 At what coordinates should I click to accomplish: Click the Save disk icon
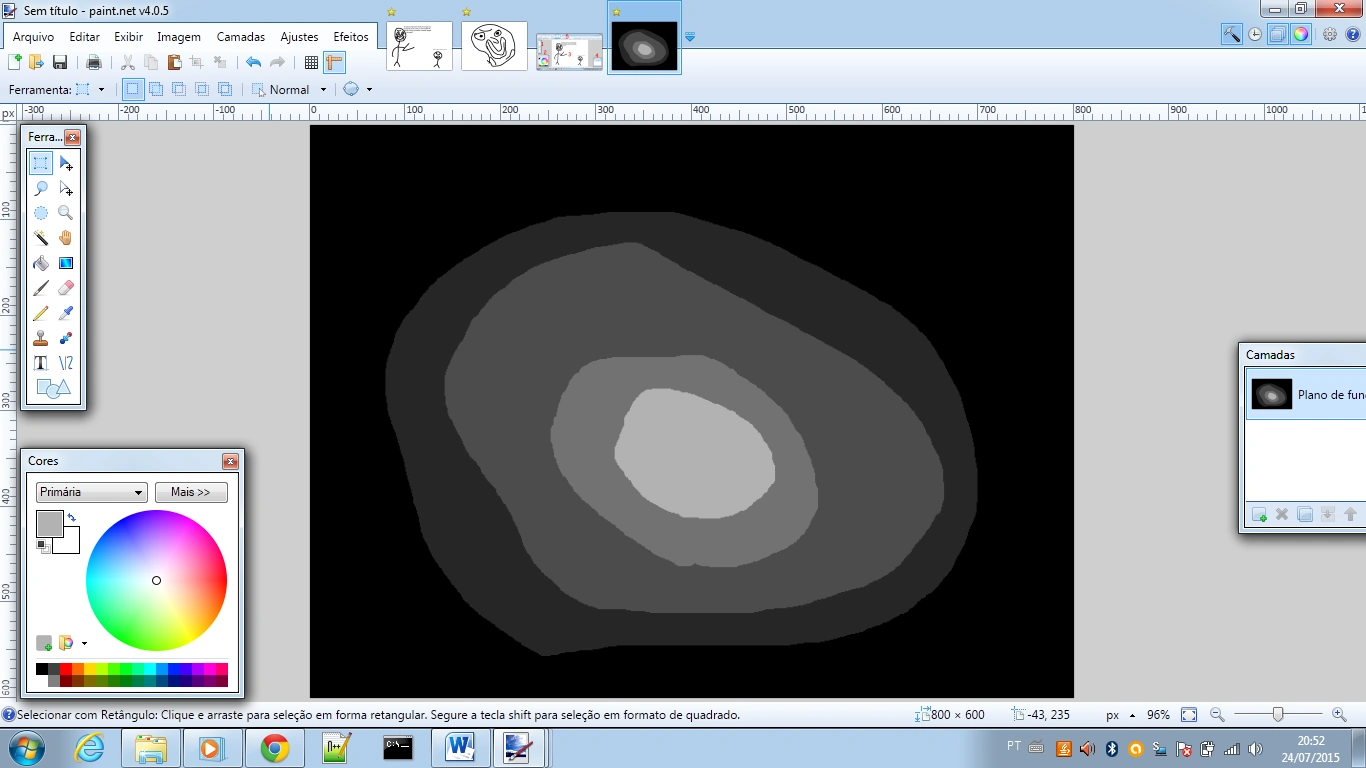click(60, 62)
